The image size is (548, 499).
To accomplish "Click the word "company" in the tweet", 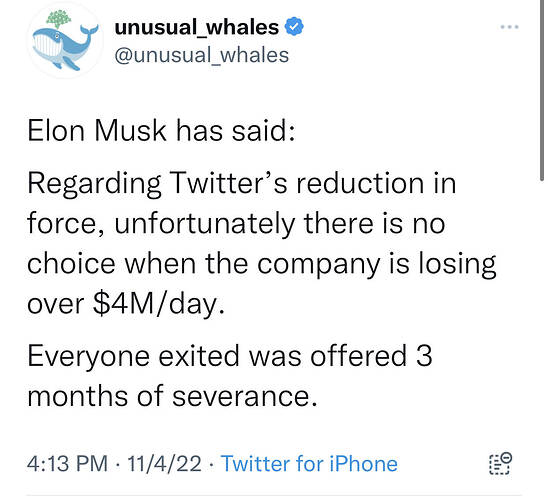I will tap(318, 265).
